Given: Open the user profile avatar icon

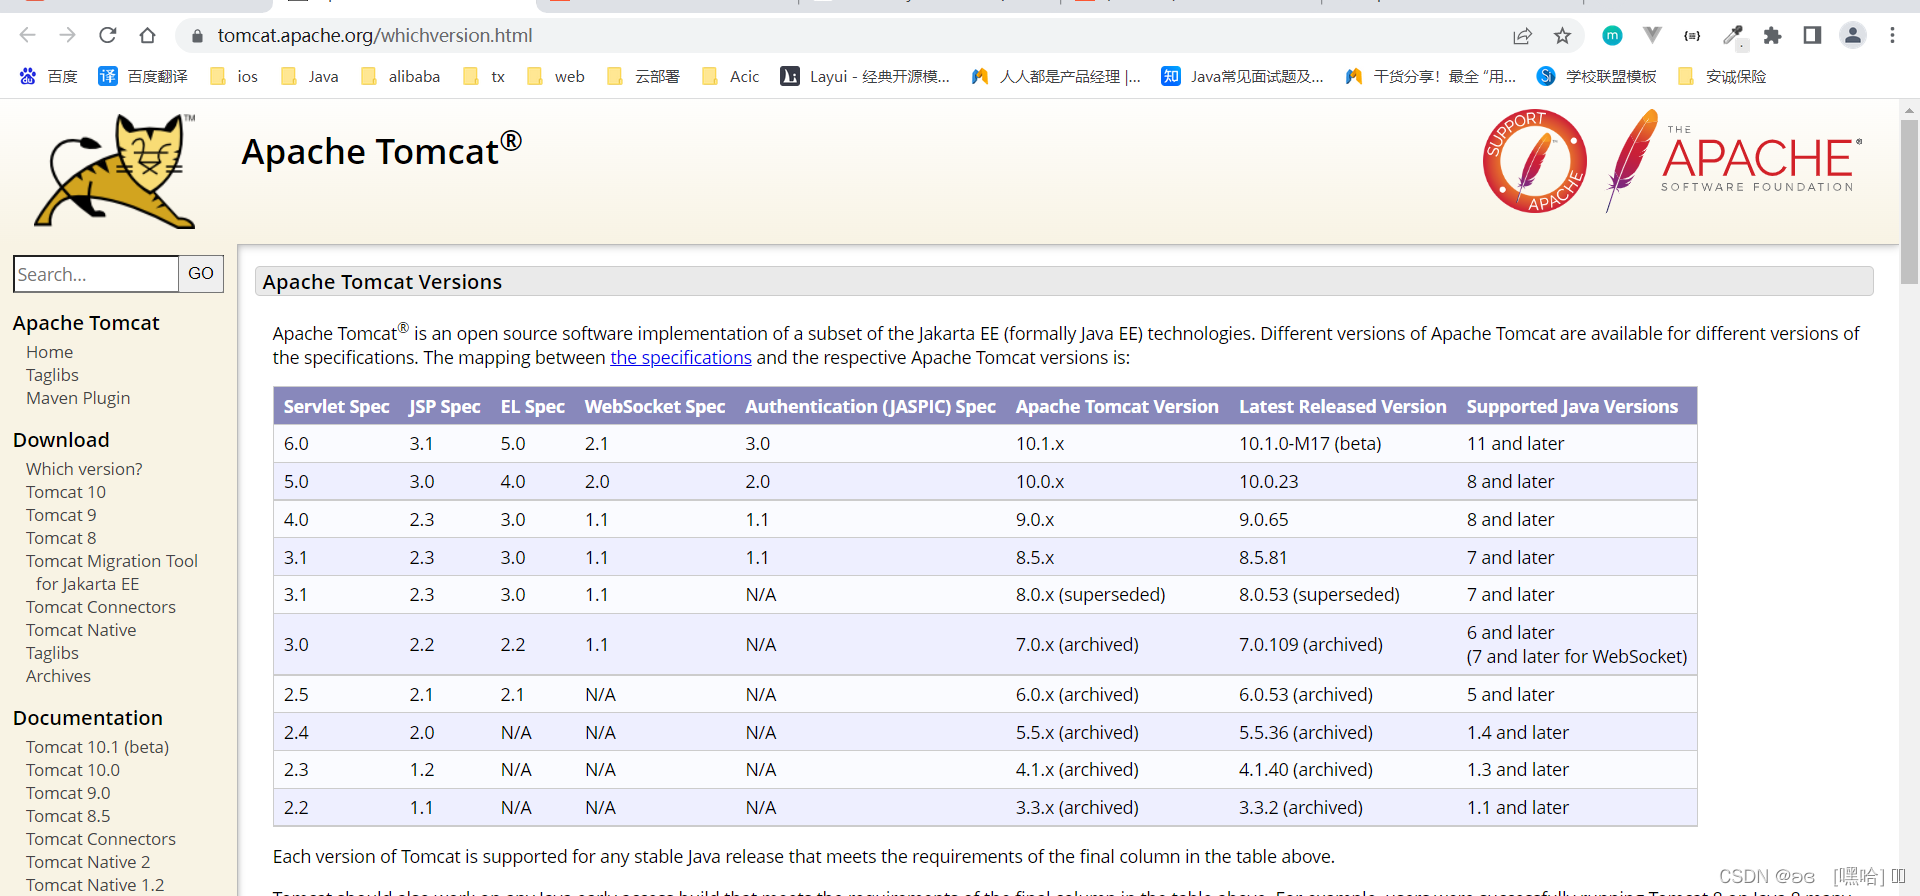Looking at the screenshot, I should 1853,35.
